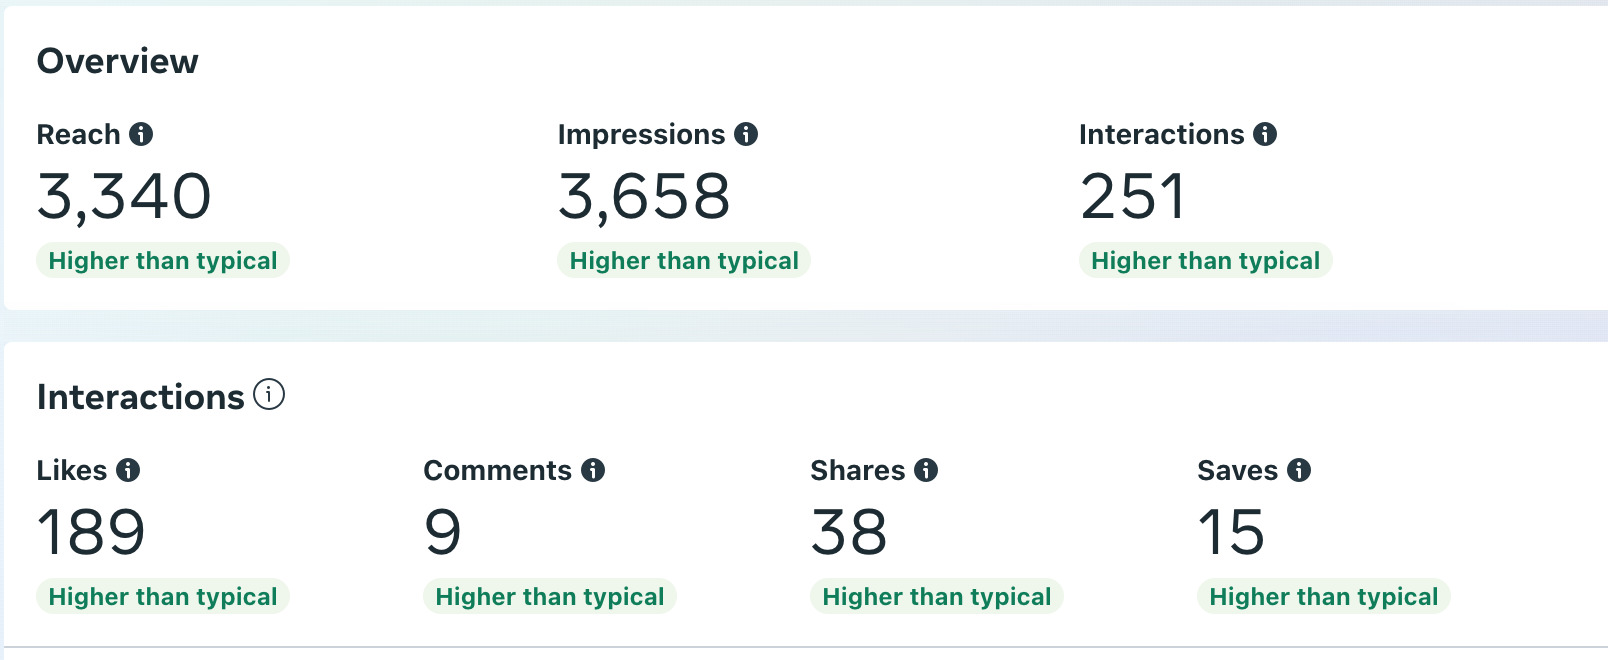This screenshot has height=660, width=1608.
Task: Open the Interactions overview info icon
Action: click(x=1263, y=134)
